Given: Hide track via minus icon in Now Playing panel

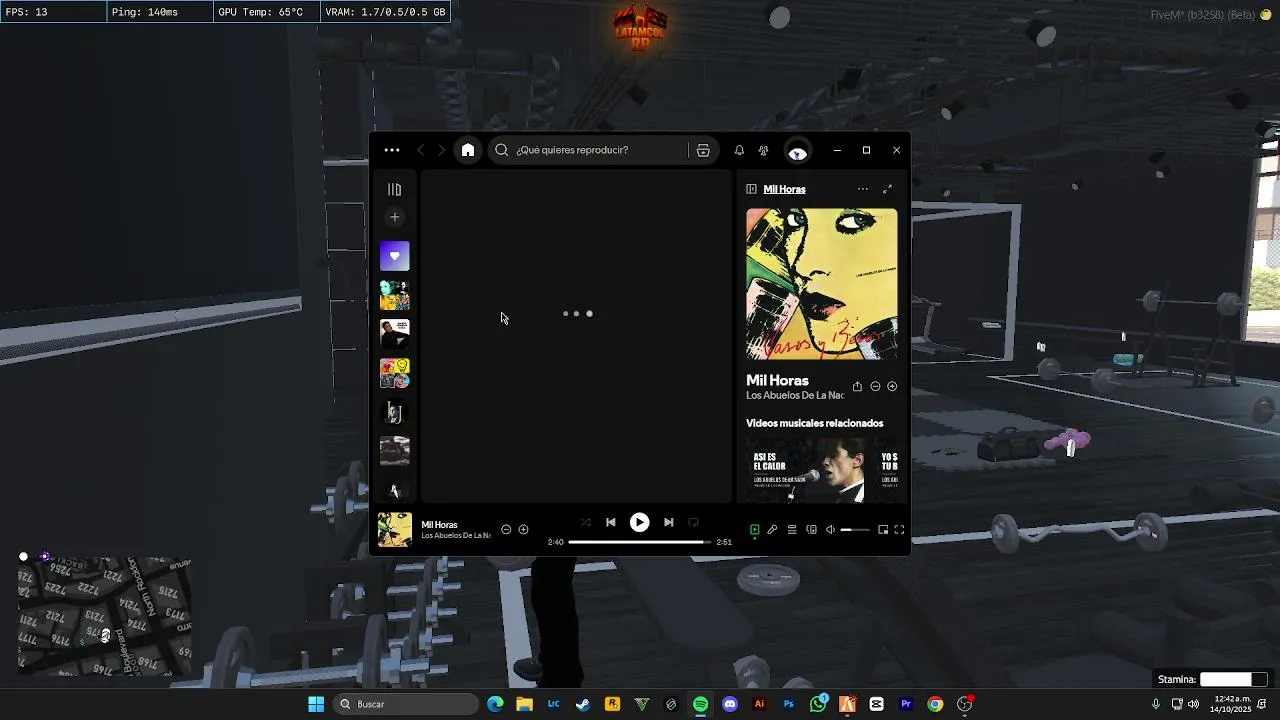Looking at the screenshot, I should 875,386.
